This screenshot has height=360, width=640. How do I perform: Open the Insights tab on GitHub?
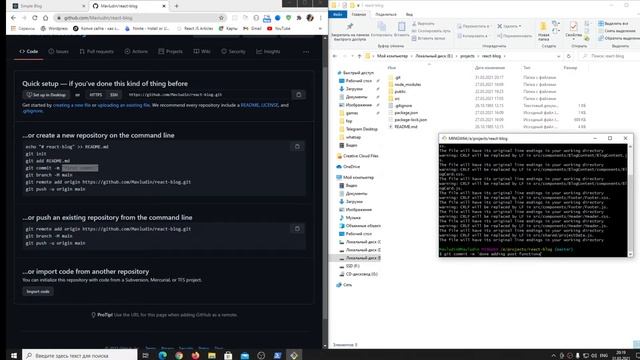coord(268,51)
